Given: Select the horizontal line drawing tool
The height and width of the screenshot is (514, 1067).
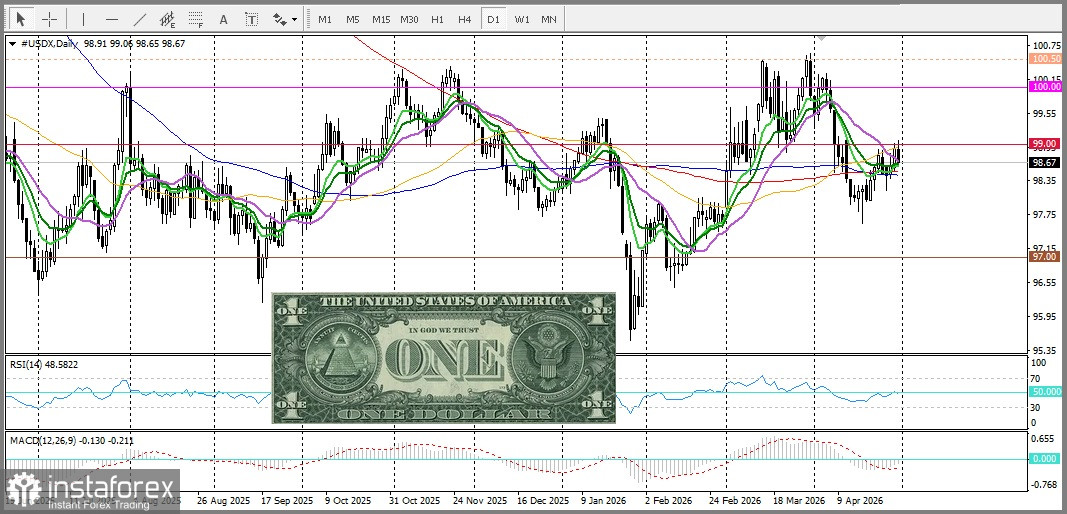Looking at the screenshot, I should 111,19.
